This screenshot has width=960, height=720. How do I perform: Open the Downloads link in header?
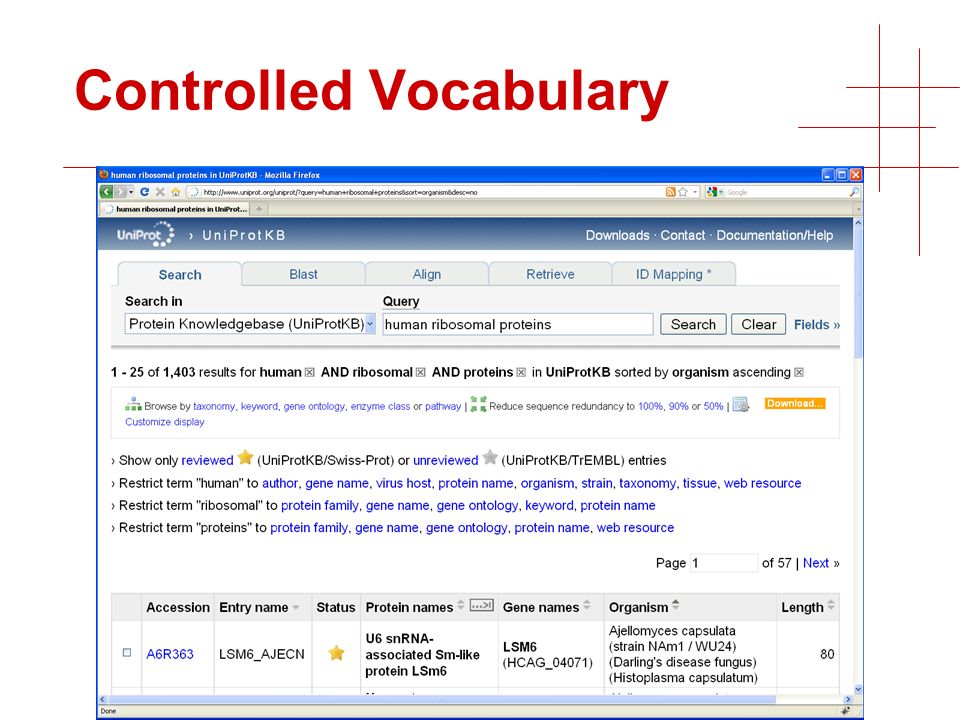(617, 236)
